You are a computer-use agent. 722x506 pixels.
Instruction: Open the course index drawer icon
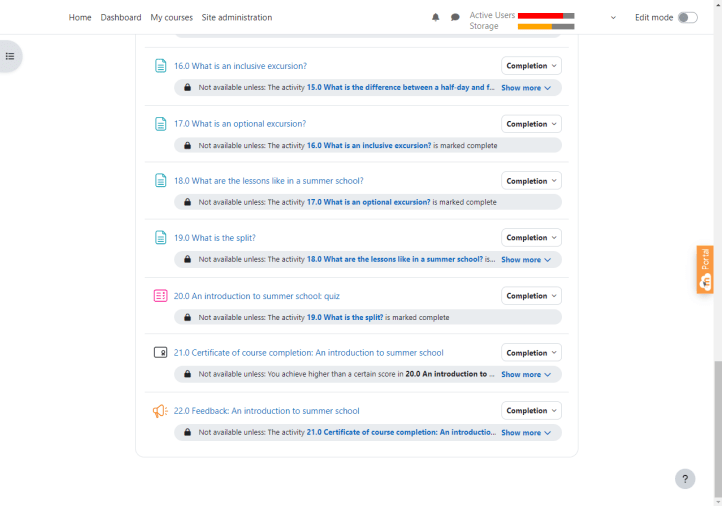tap(10, 56)
